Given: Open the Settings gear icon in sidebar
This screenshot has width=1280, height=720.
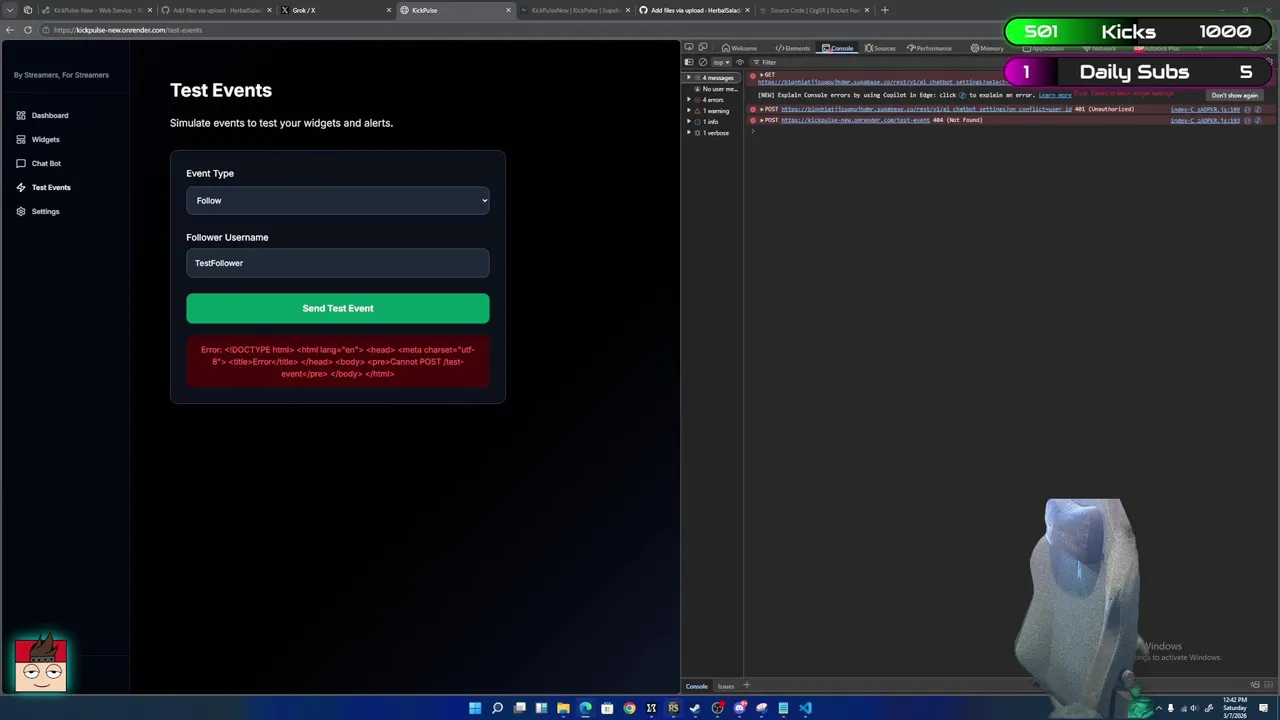Looking at the screenshot, I should [x=21, y=211].
